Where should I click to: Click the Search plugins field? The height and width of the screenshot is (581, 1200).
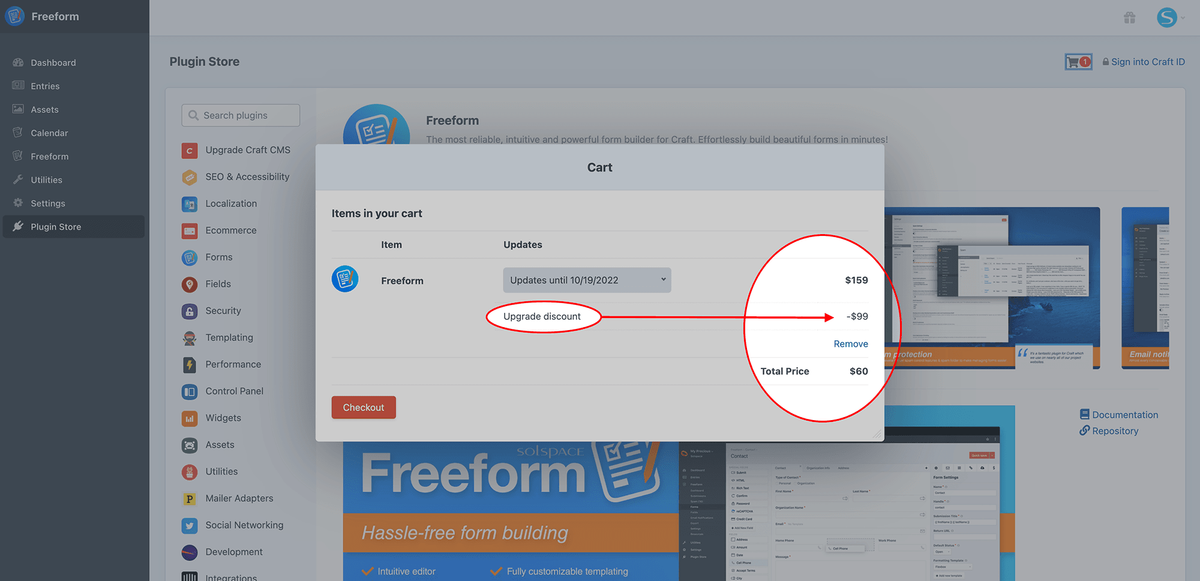click(240, 115)
